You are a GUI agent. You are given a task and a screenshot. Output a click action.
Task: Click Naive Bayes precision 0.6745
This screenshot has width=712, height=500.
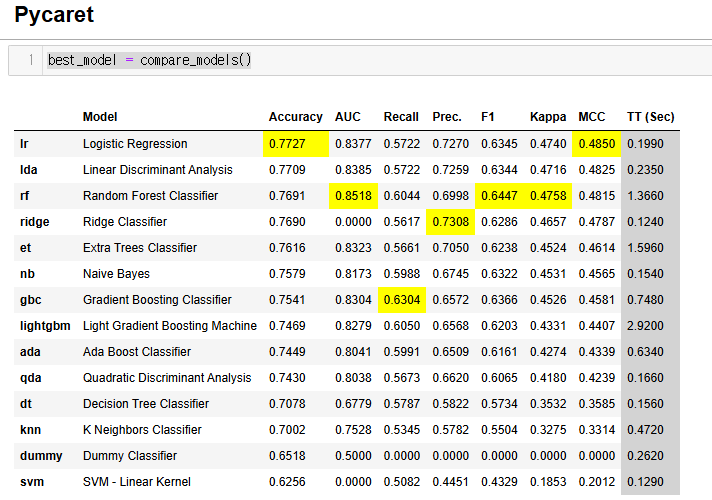[x=450, y=274]
